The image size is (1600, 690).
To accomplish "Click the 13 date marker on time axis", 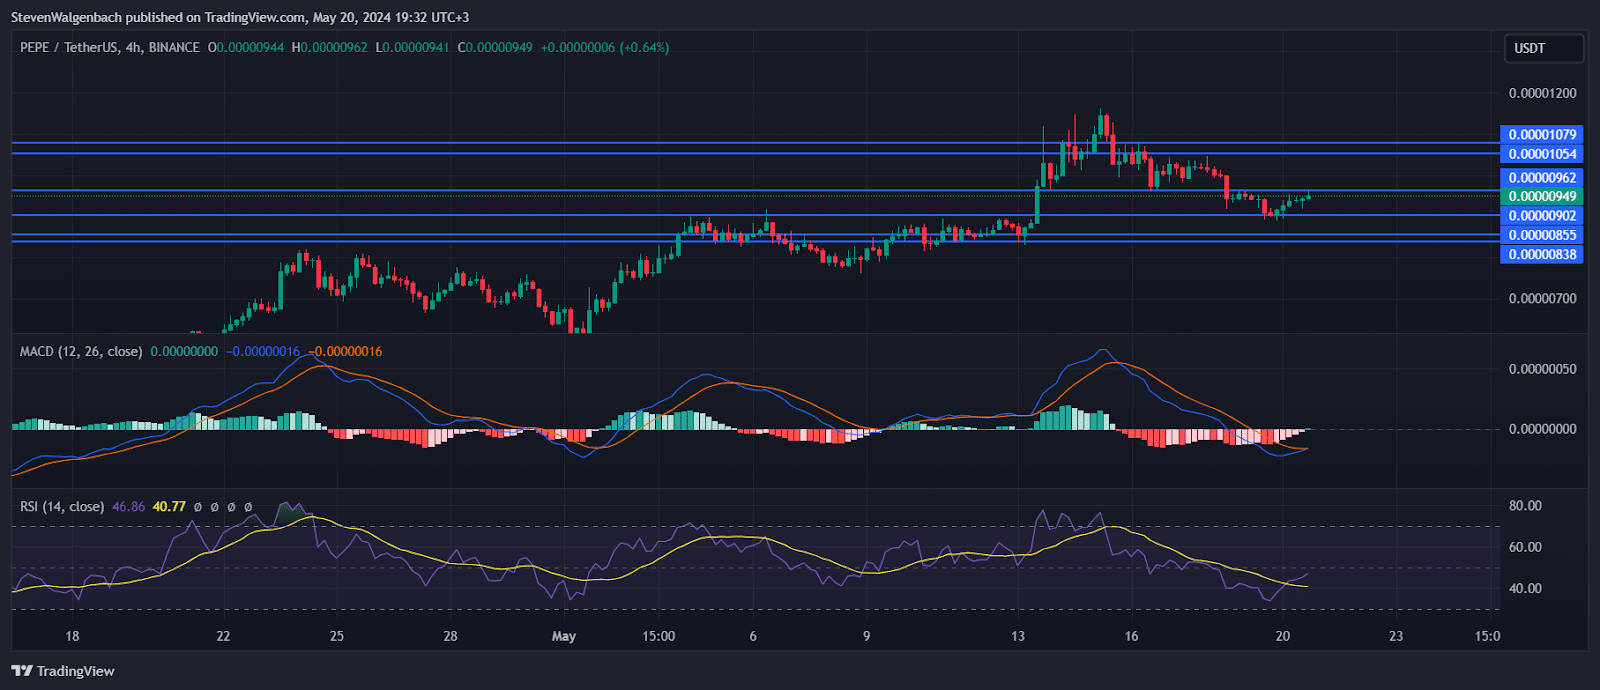I will [x=1017, y=636].
